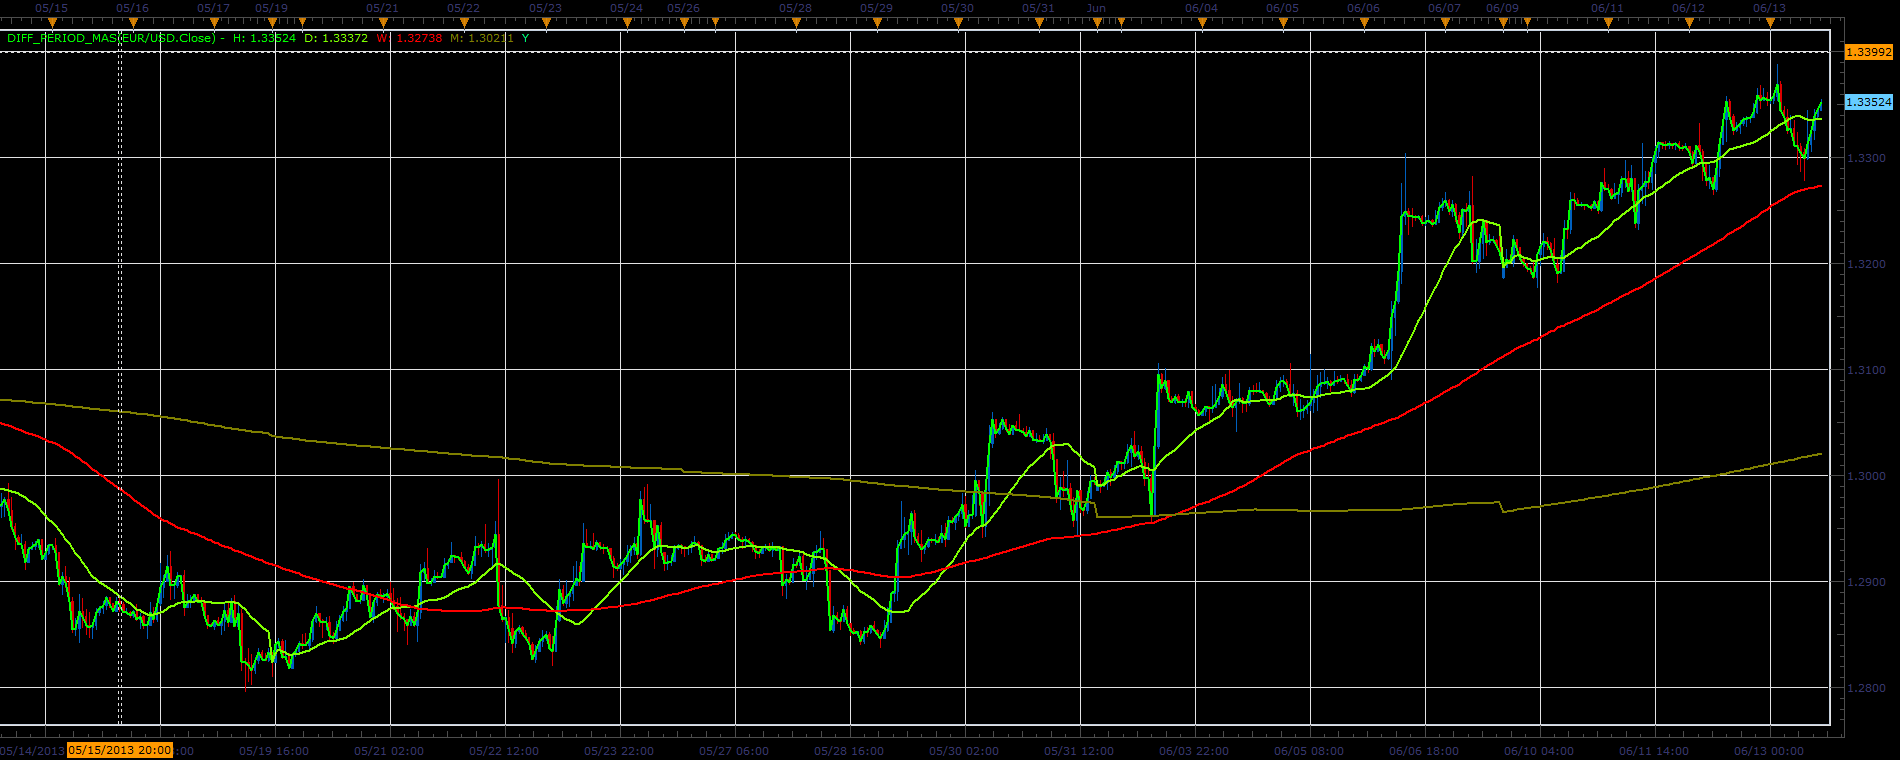The height and width of the screenshot is (760, 1900).
Task: Click the 06/09 date label on top axis
Action: pos(1502,8)
